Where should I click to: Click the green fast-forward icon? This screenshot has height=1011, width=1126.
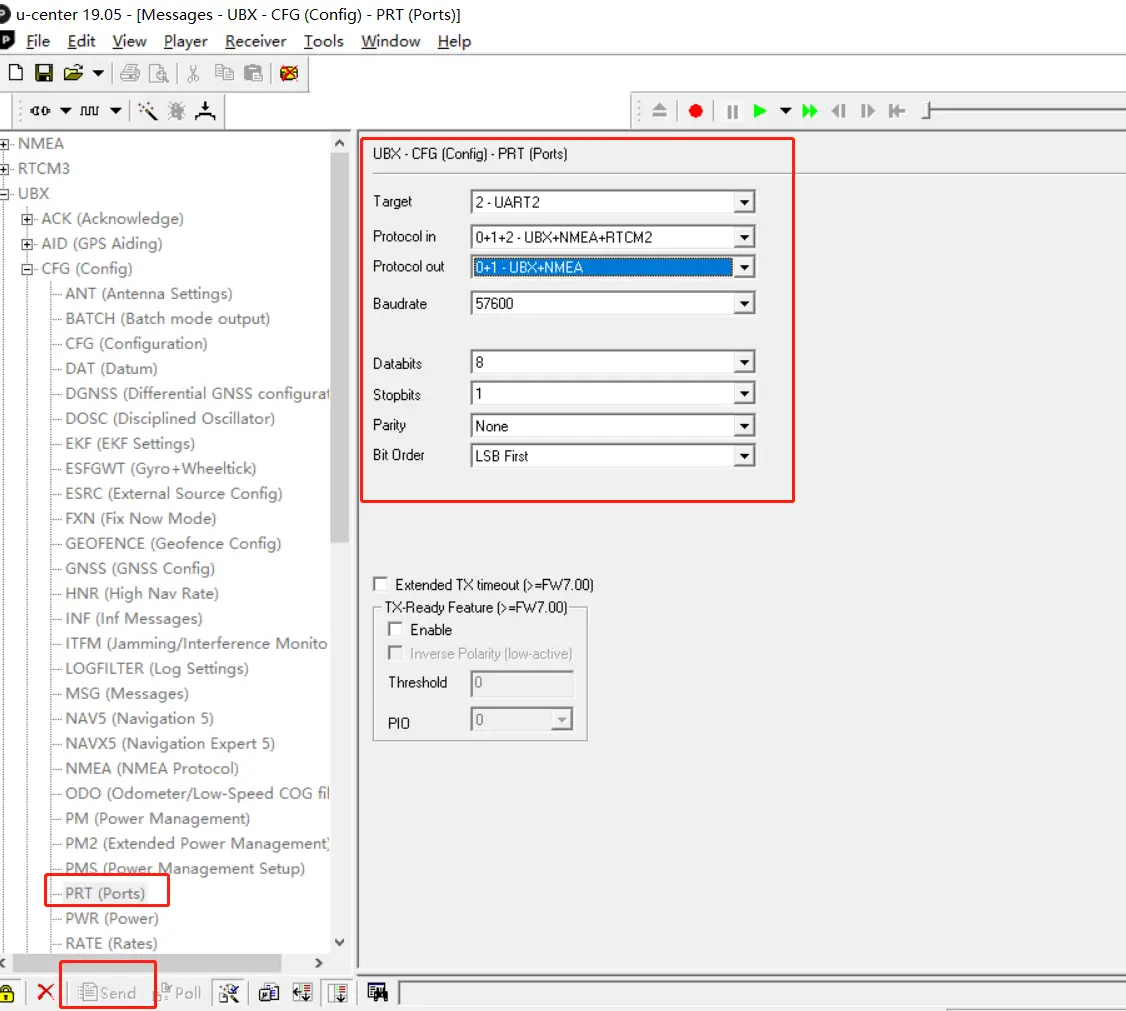pyautogui.click(x=810, y=111)
